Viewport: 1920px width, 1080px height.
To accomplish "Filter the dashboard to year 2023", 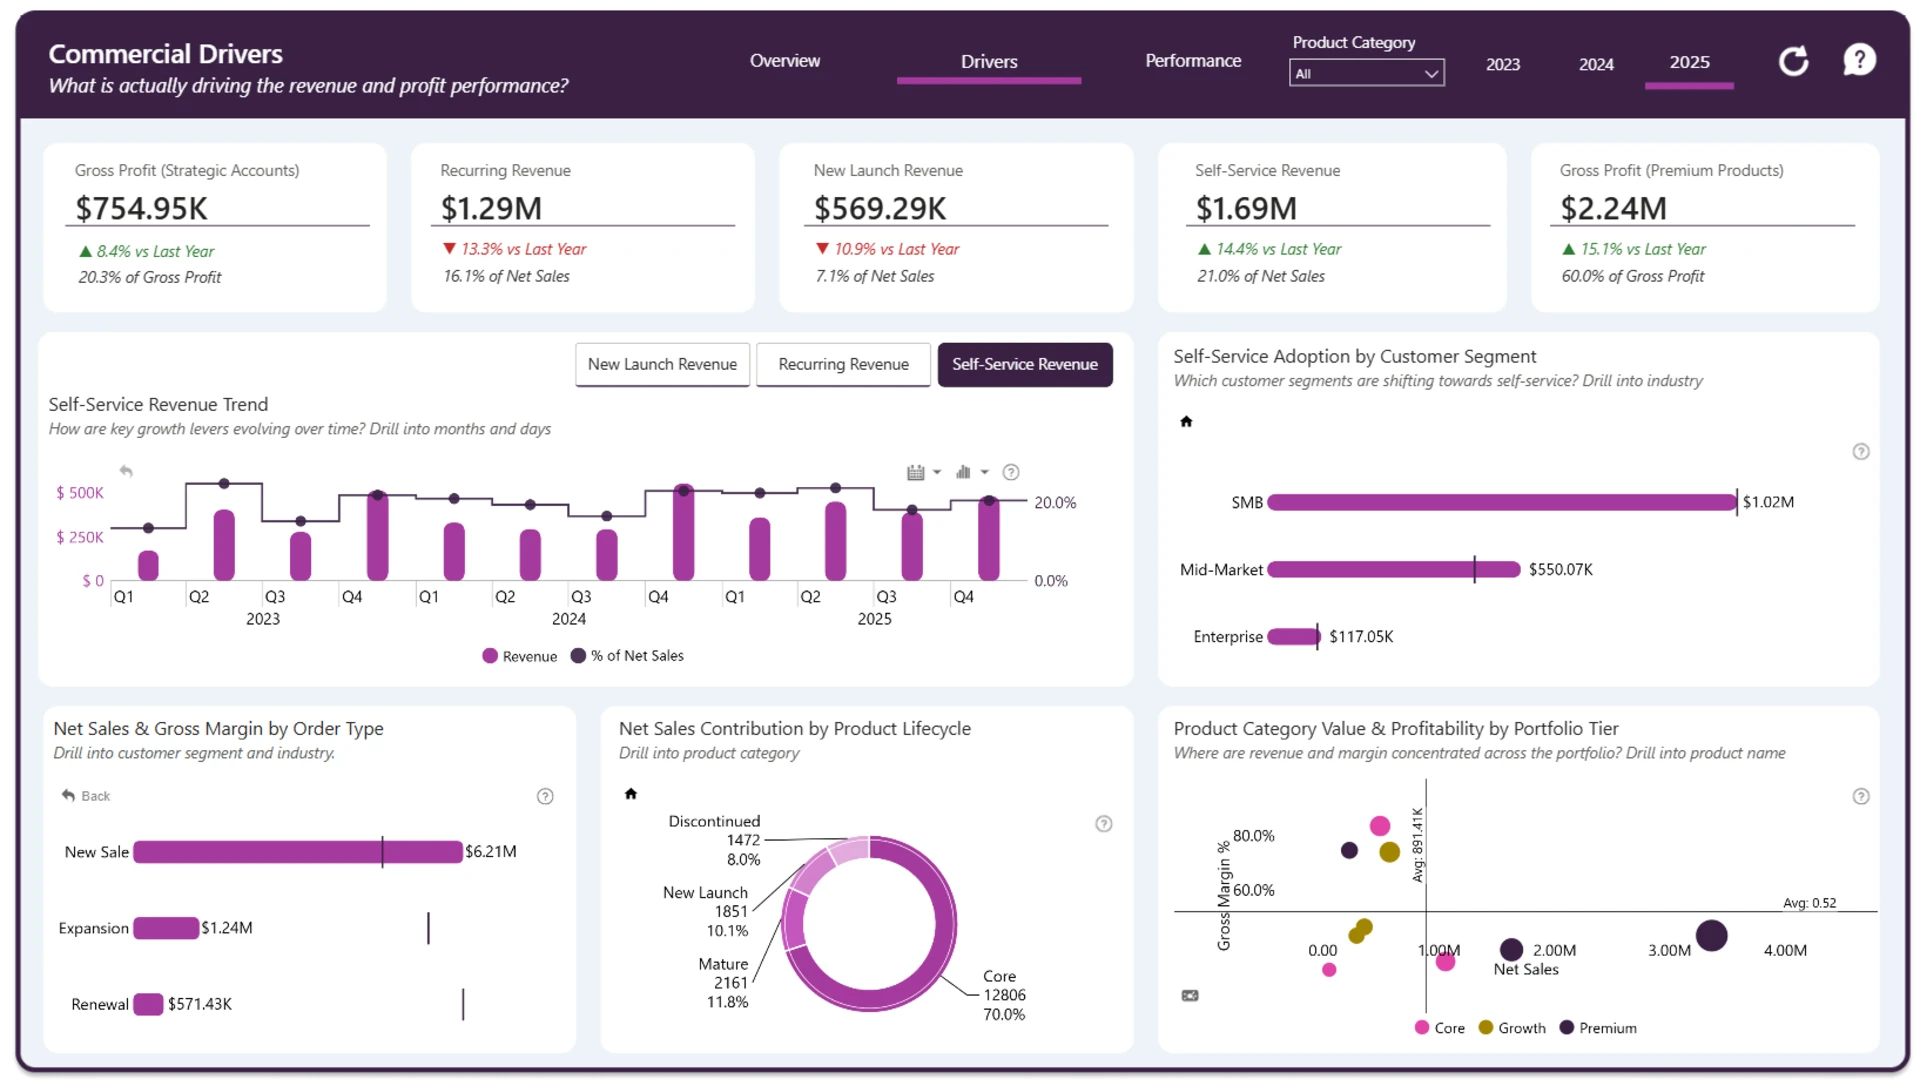I will point(1503,64).
